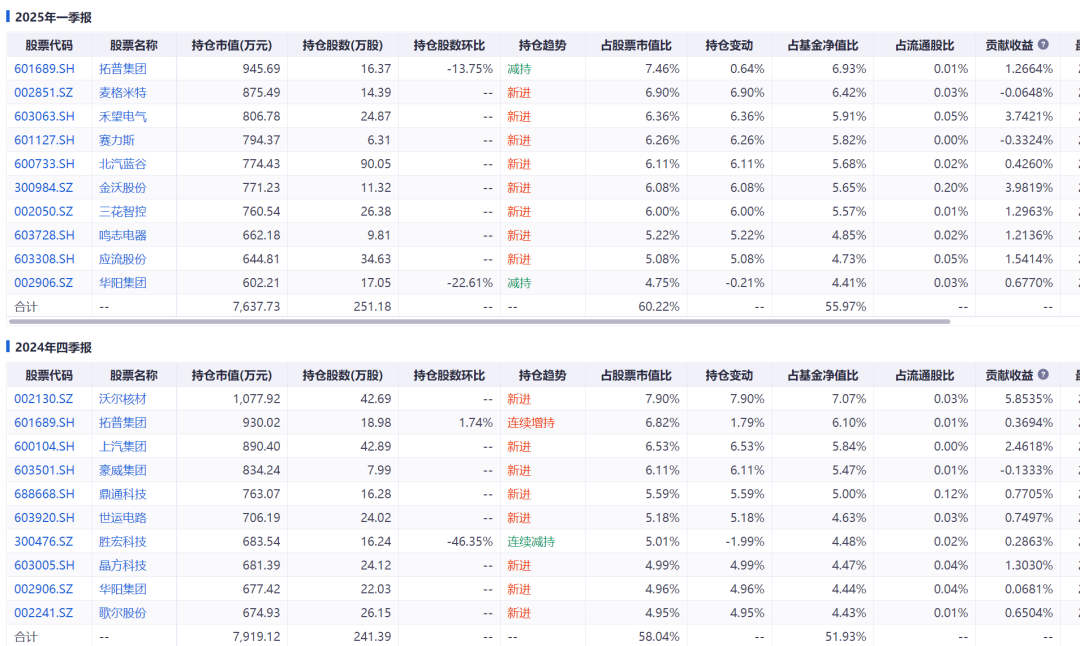This screenshot has height=646, width=1080.
Task: Open stock name 胜宏科技
Action: [x=123, y=541]
